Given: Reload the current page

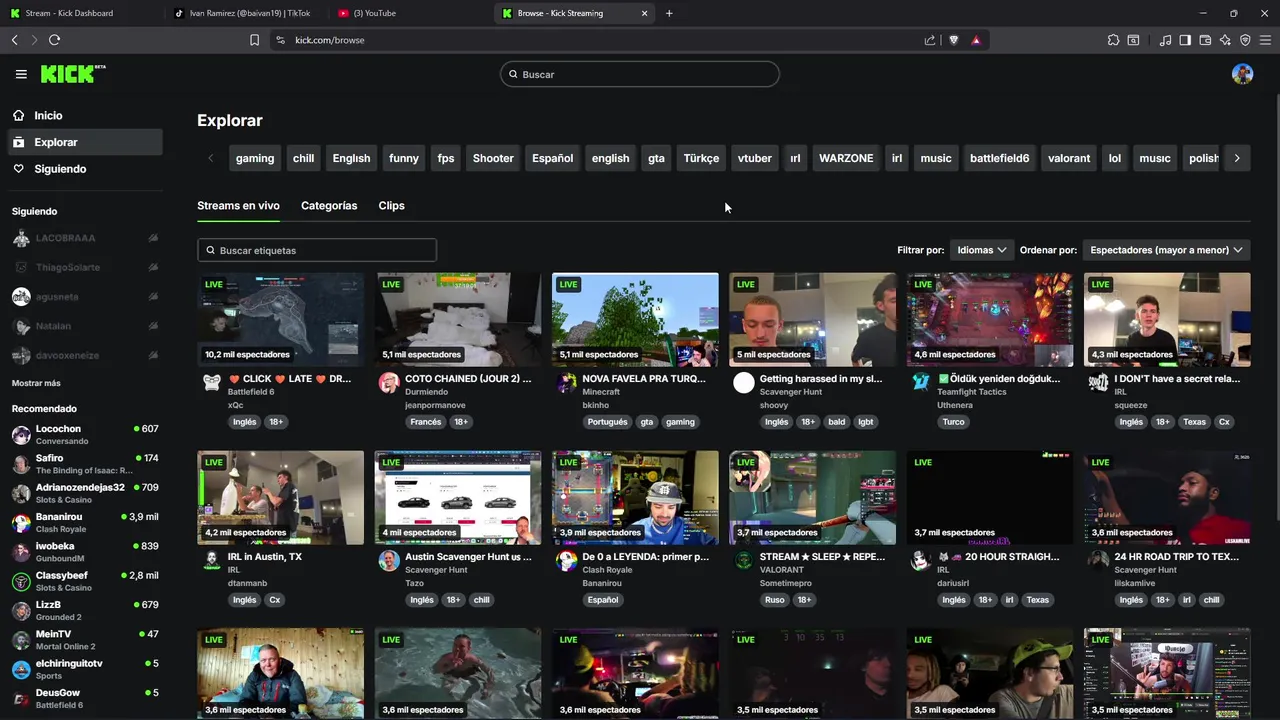Looking at the screenshot, I should point(54,40).
